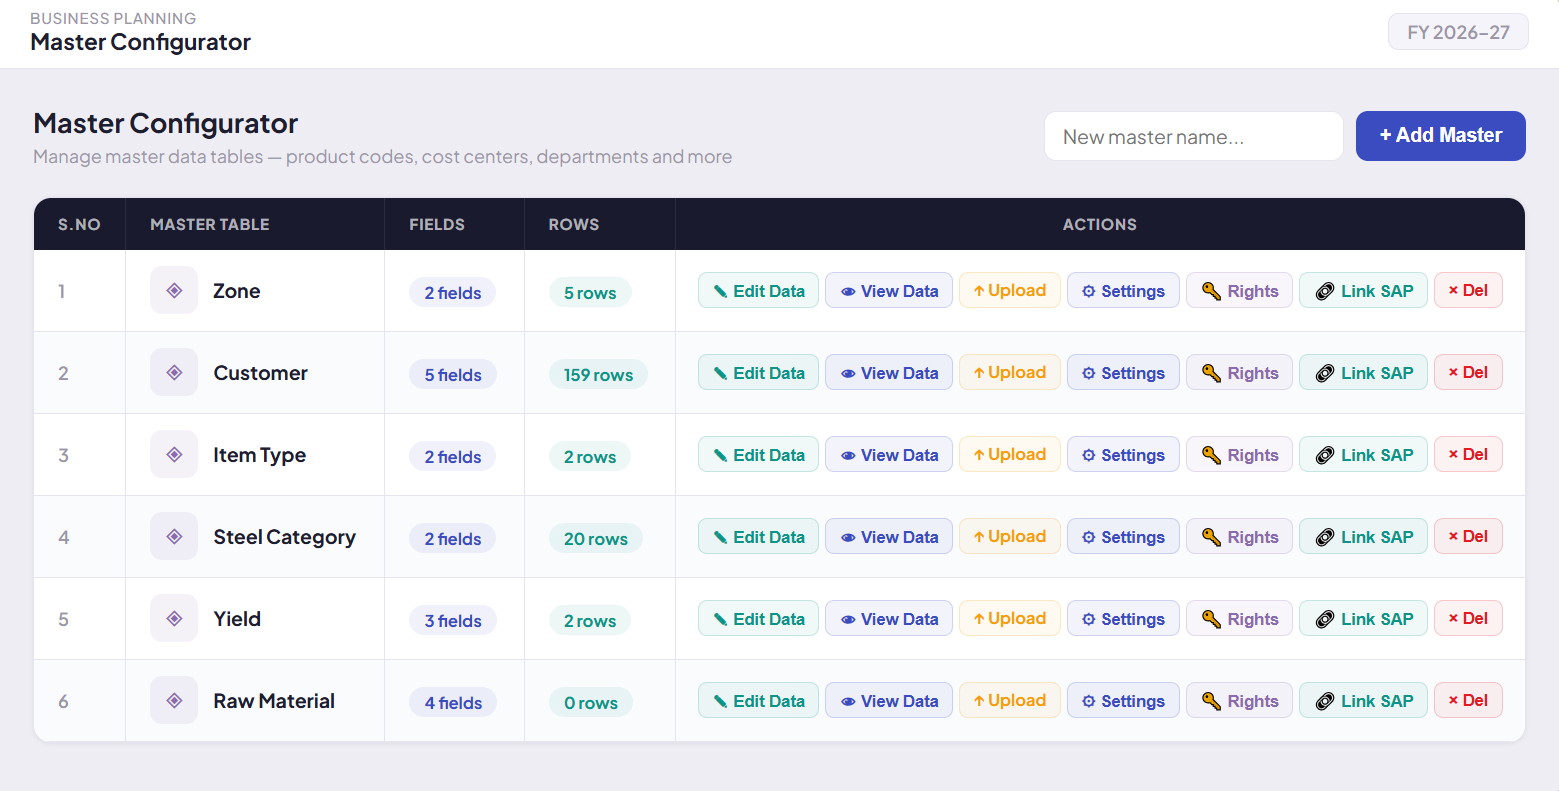
Task: Link SAP for the Yield master
Action: coord(1363,619)
